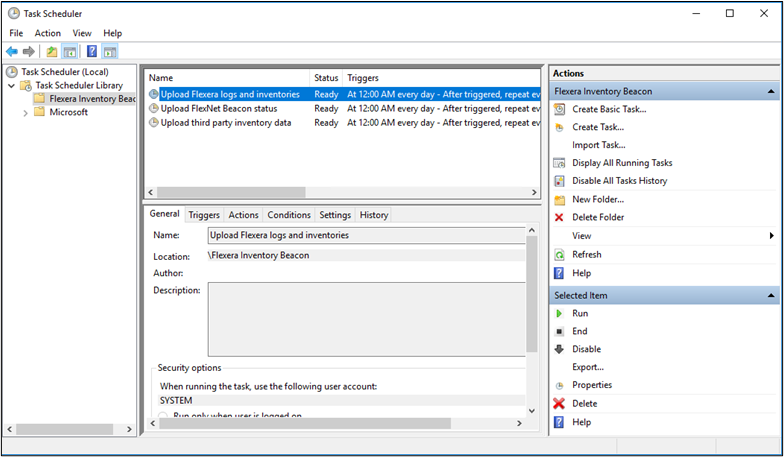
Task: Sort by the Status column header
Action: click(326, 78)
